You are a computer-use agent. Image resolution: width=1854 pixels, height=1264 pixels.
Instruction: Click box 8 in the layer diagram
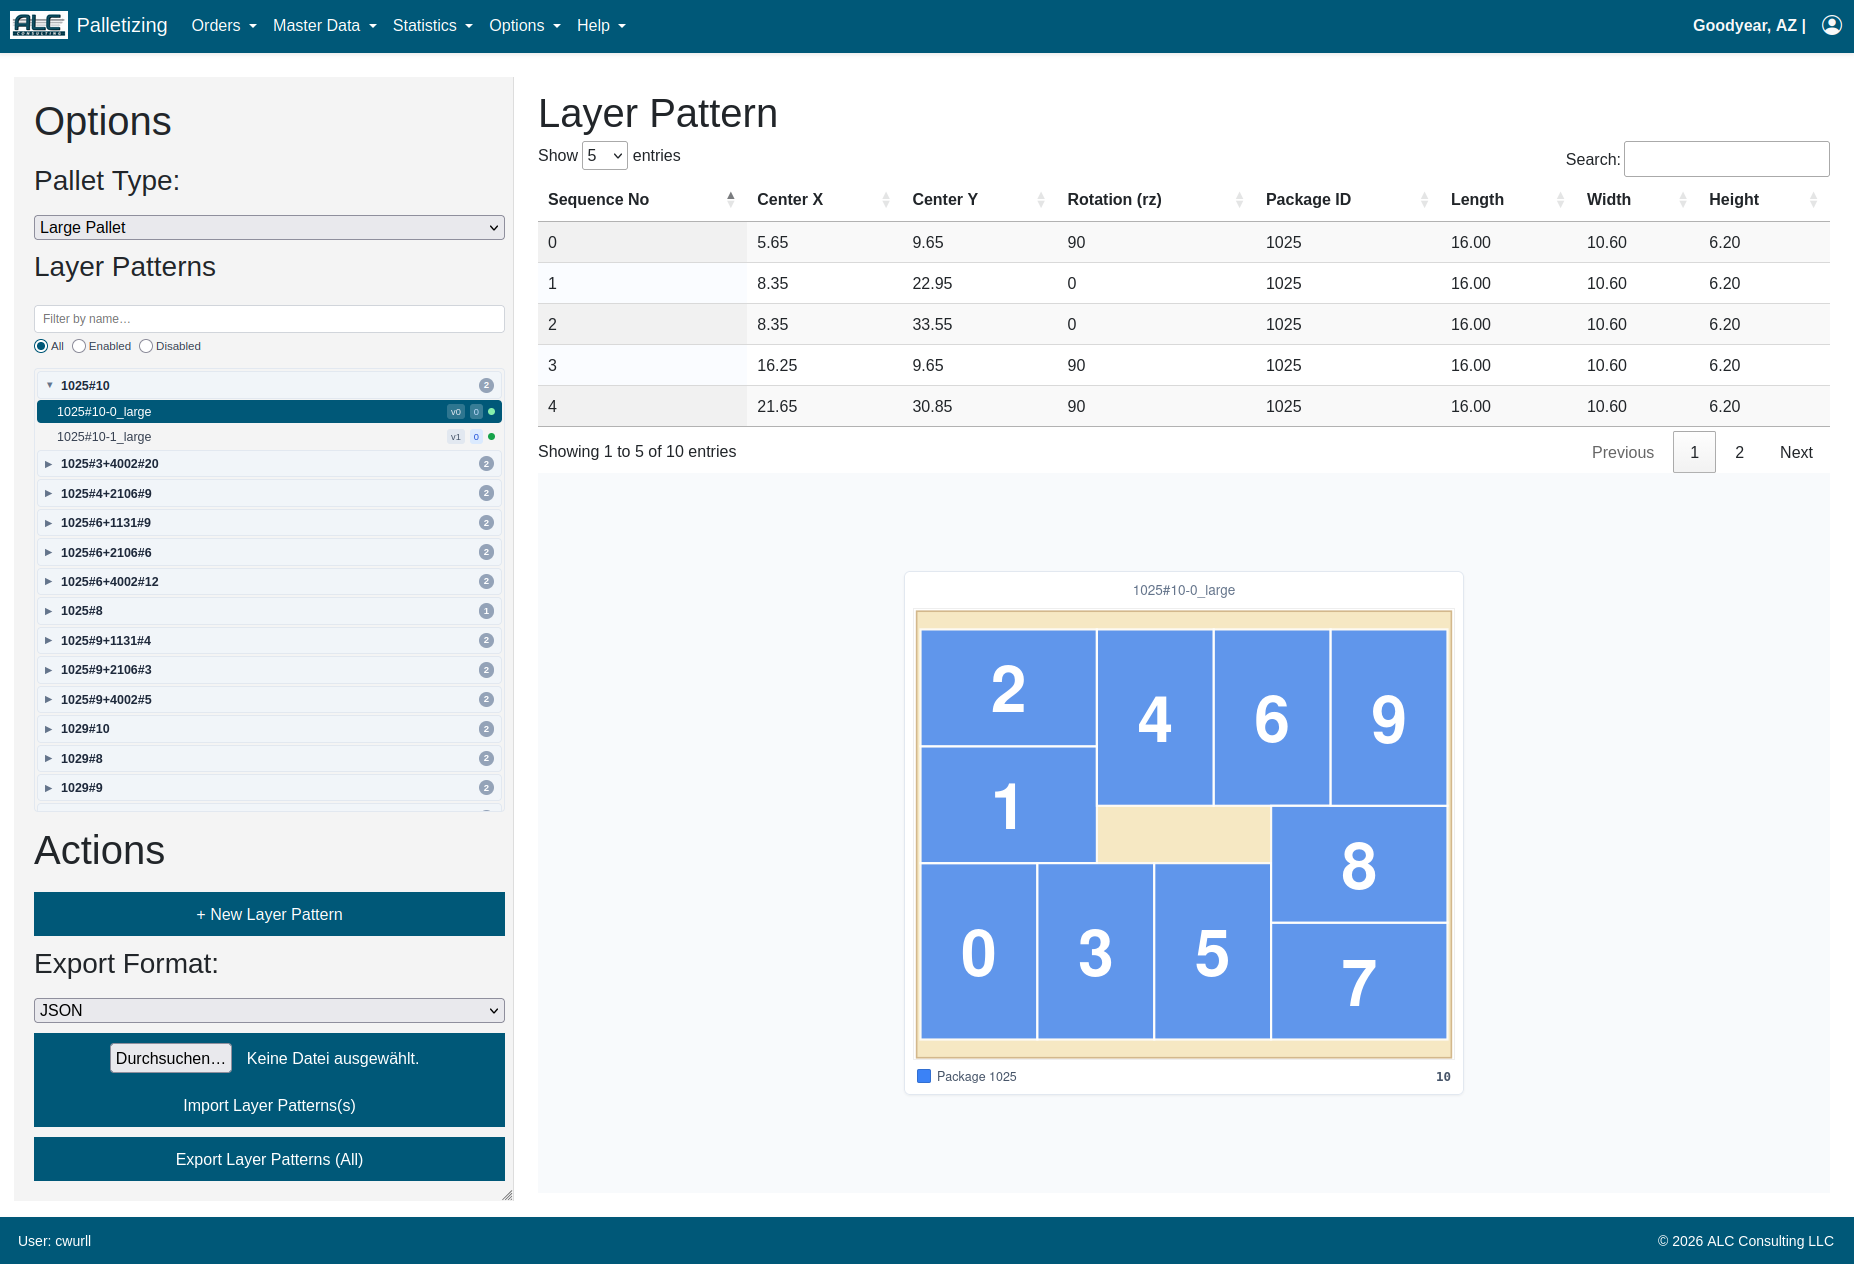[1359, 864]
